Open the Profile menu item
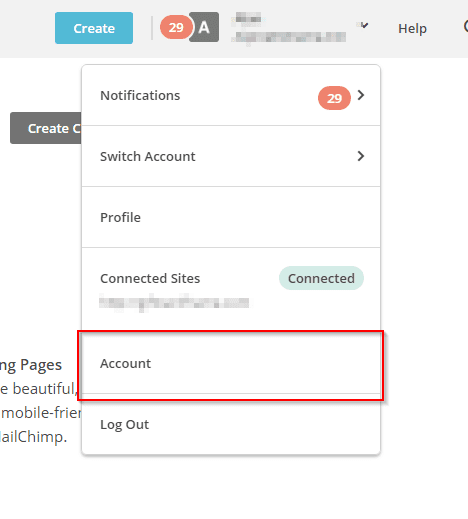Image resolution: width=468 pixels, height=519 pixels. click(x=231, y=217)
